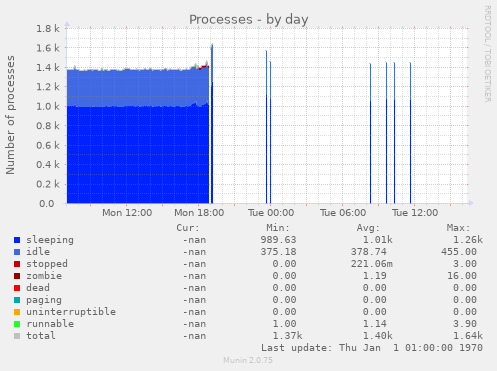Click the 'Avg:' column header

tap(368, 228)
